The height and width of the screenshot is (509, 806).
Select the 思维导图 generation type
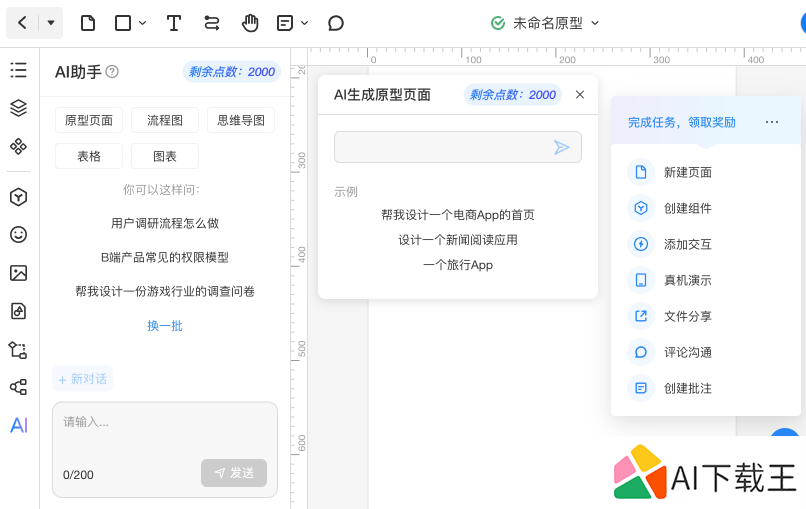[x=240, y=121]
